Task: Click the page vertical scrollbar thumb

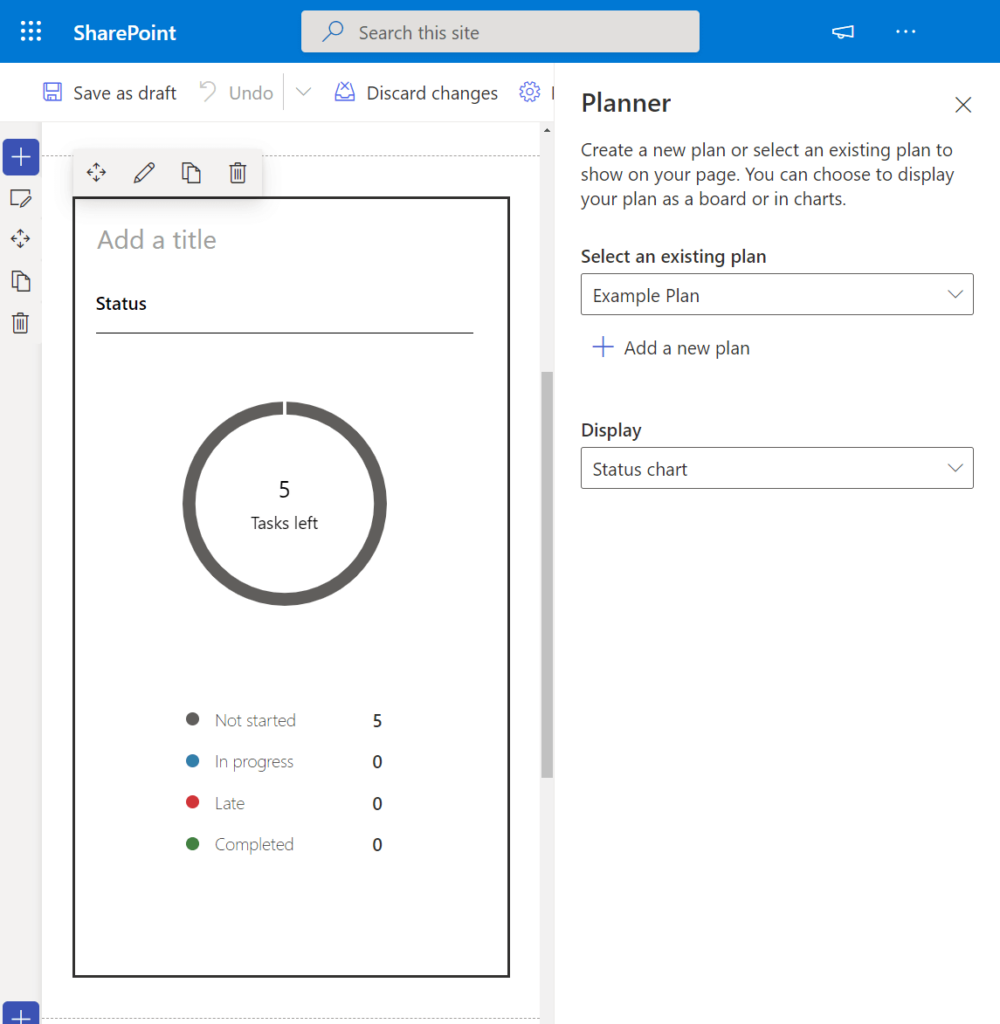Action: (x=547, y=575)
